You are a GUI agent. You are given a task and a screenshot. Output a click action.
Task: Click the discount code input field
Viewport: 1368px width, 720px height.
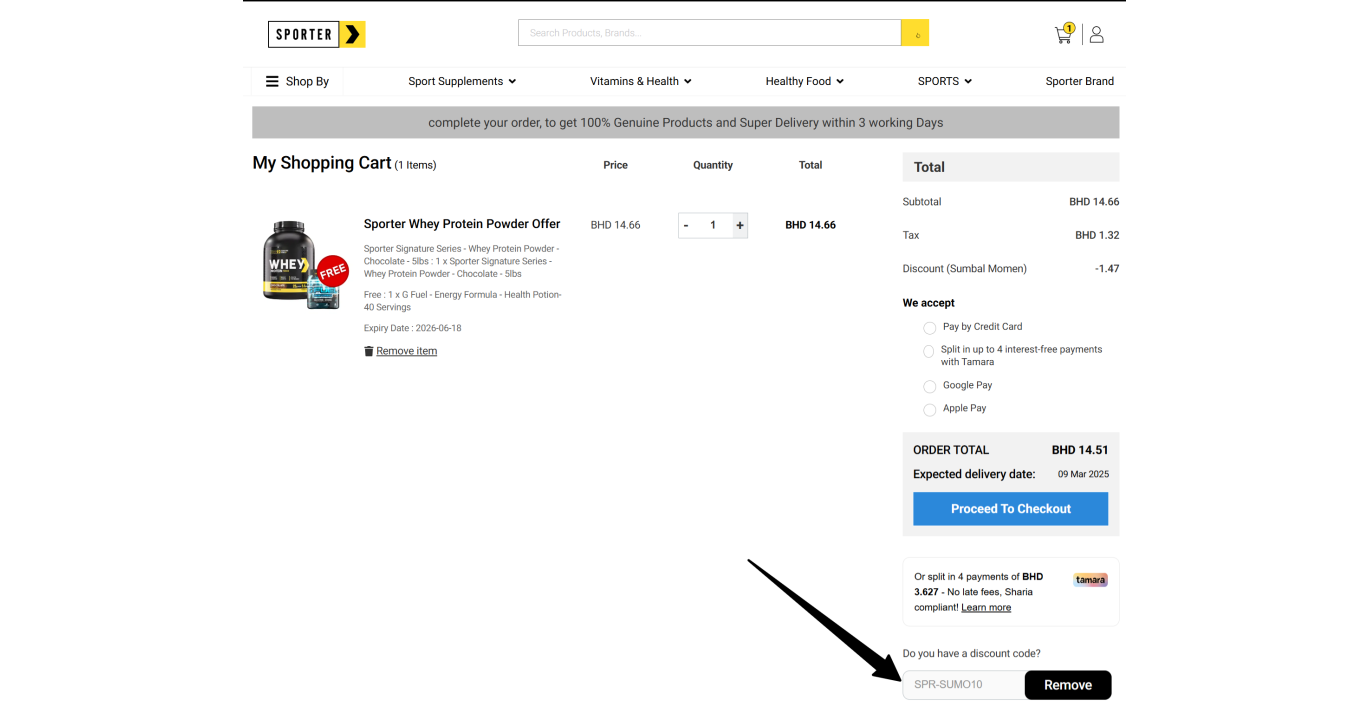point(964,685)
